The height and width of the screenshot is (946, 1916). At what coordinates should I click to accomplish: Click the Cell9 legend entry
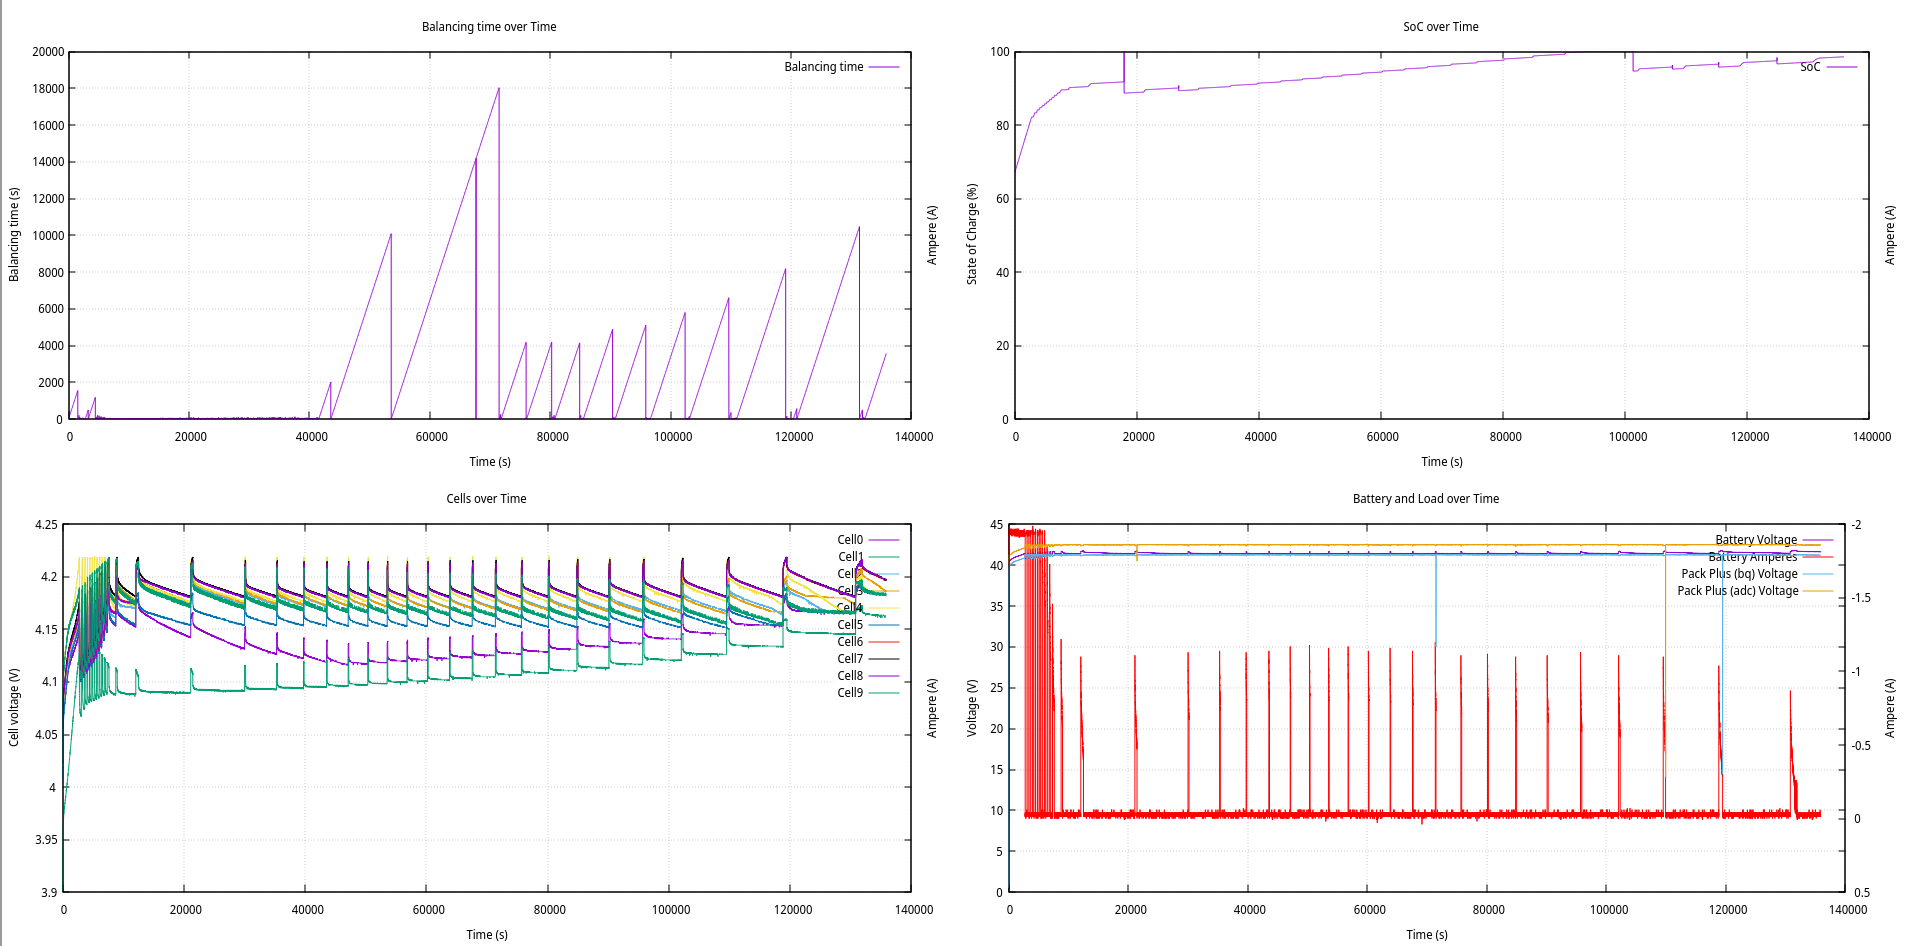[x=850, y=693]
